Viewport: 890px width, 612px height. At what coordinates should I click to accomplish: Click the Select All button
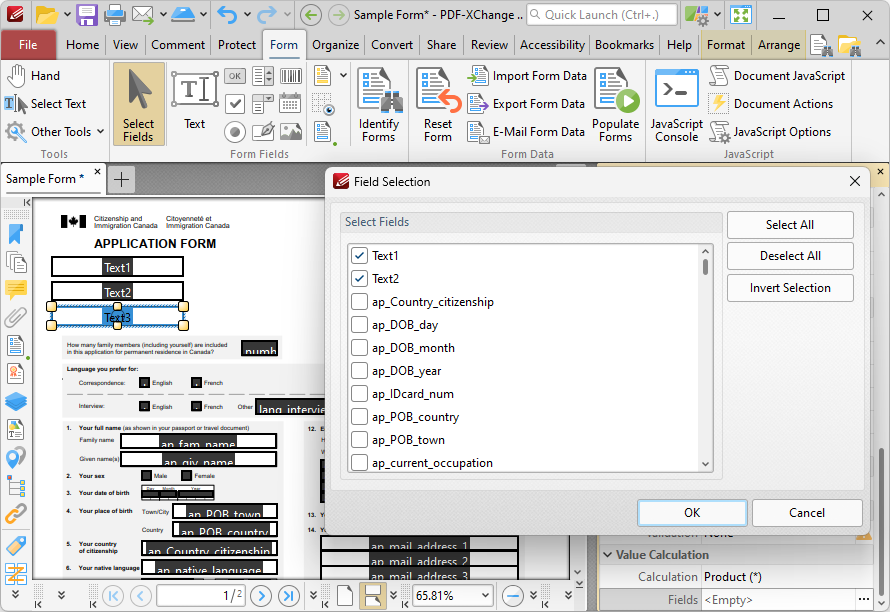[789, 225]
